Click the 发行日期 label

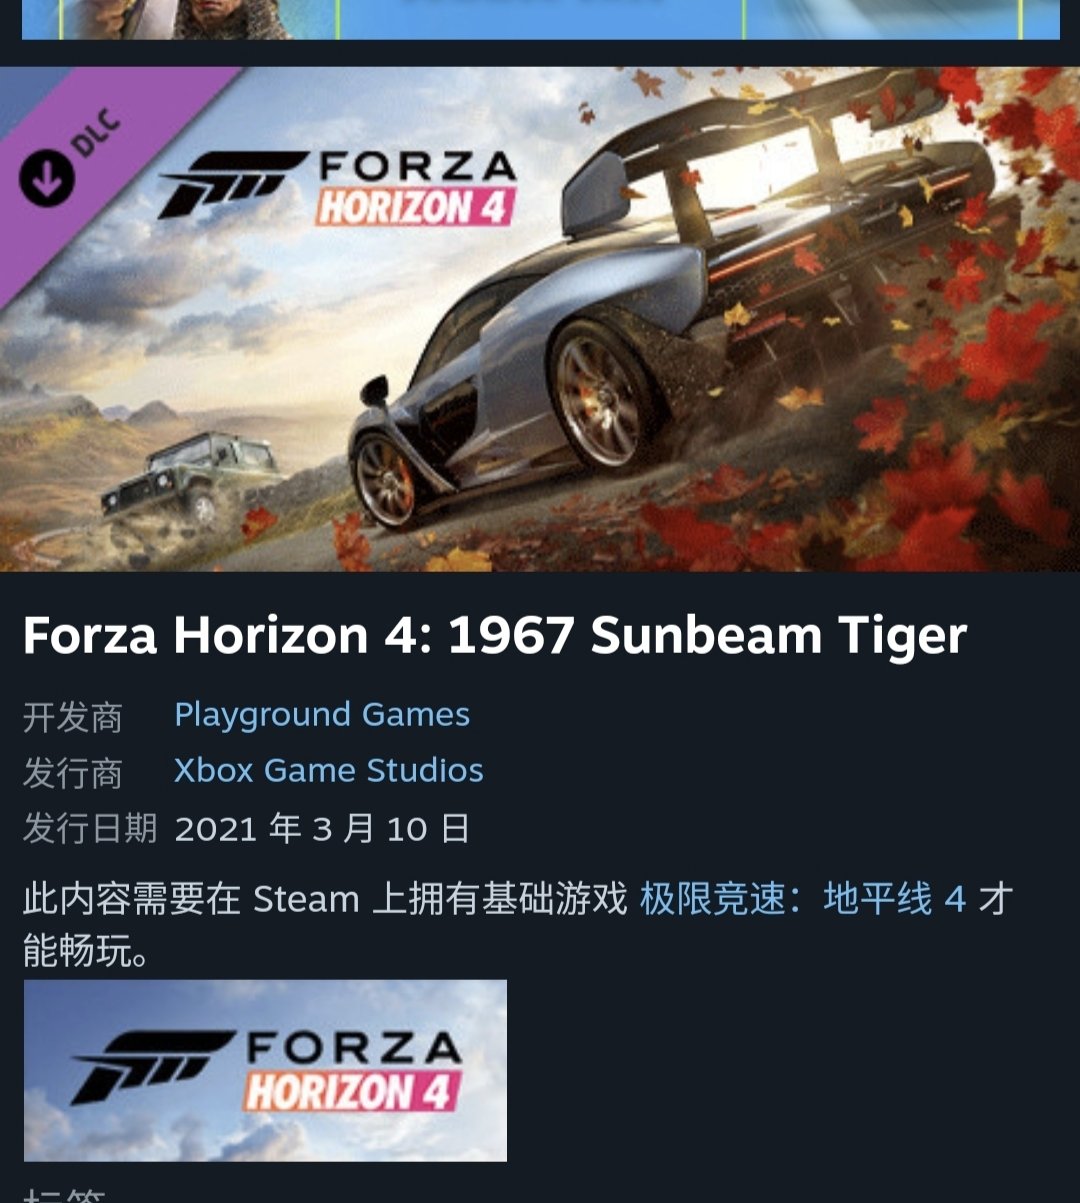(90, 829)
